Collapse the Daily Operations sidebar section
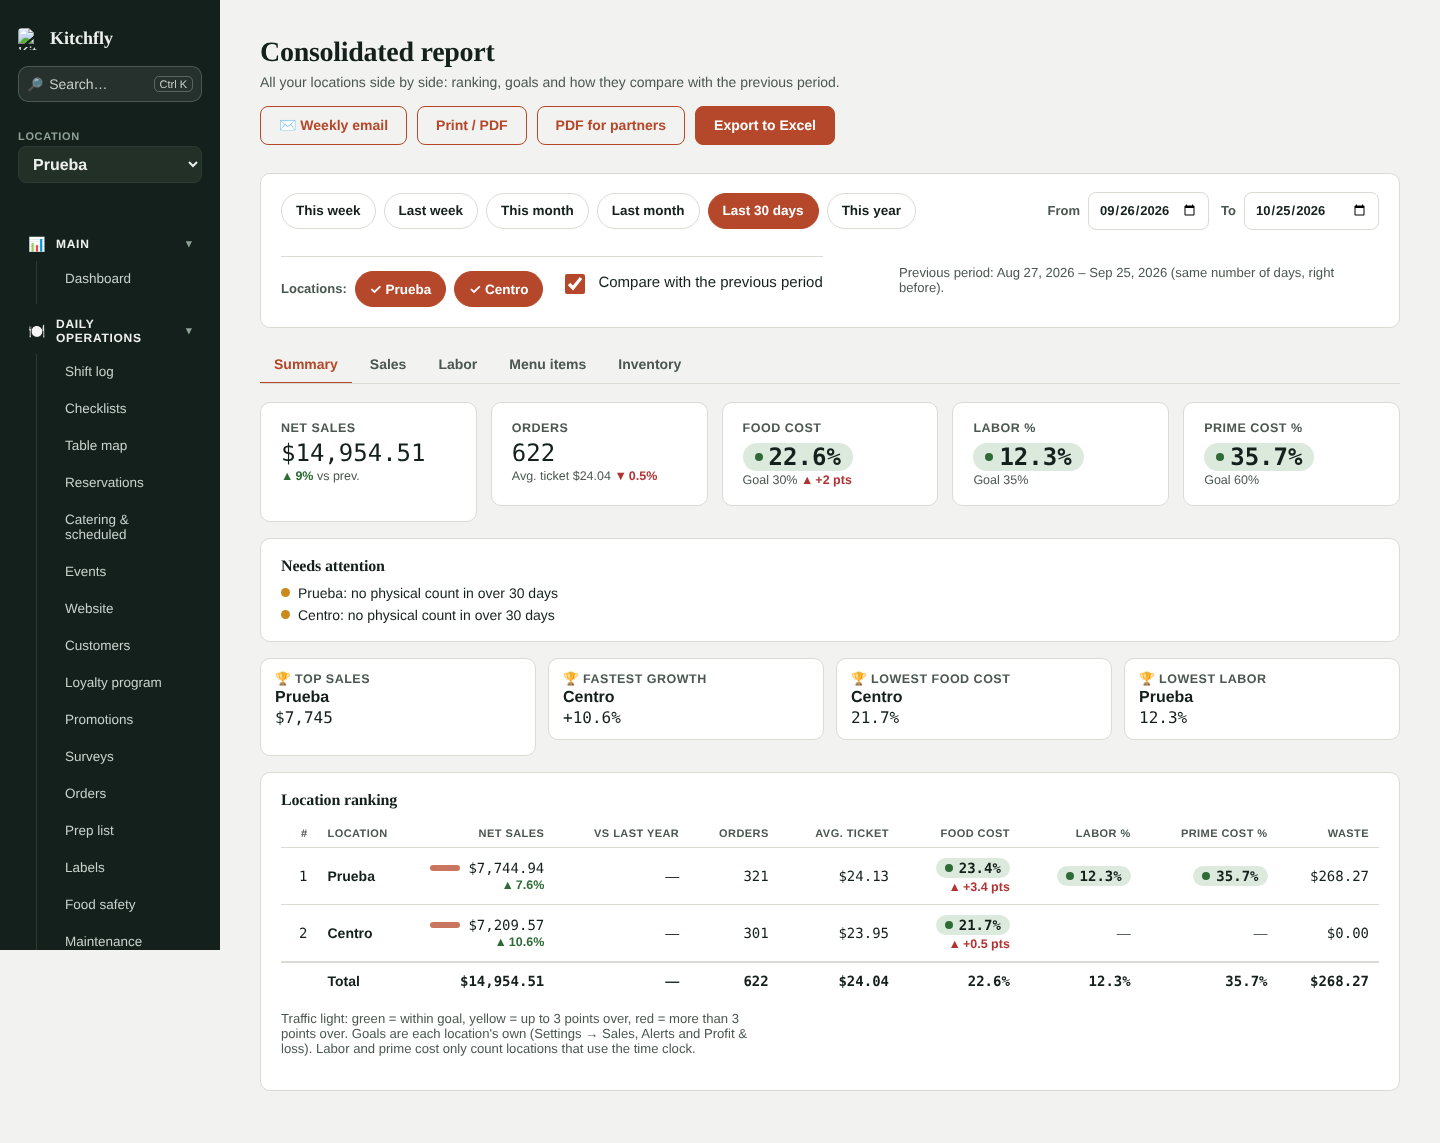 [x=110, y=331]
